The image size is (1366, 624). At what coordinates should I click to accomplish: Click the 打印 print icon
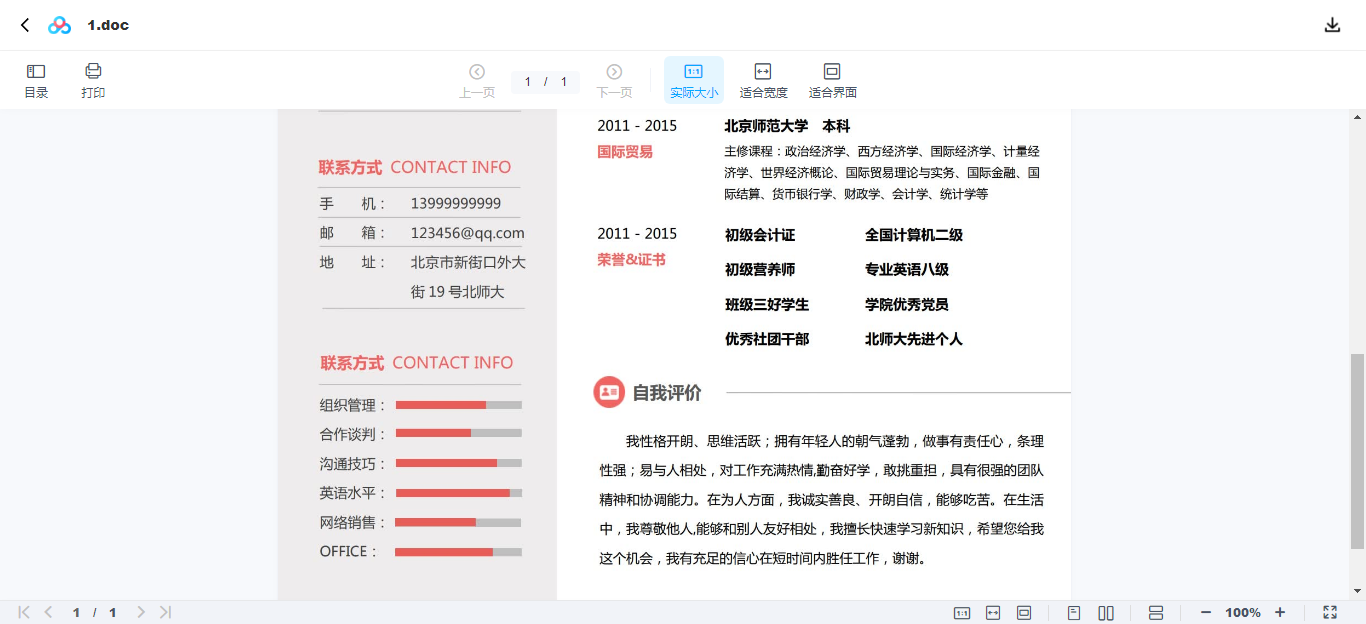click(93, 80)
